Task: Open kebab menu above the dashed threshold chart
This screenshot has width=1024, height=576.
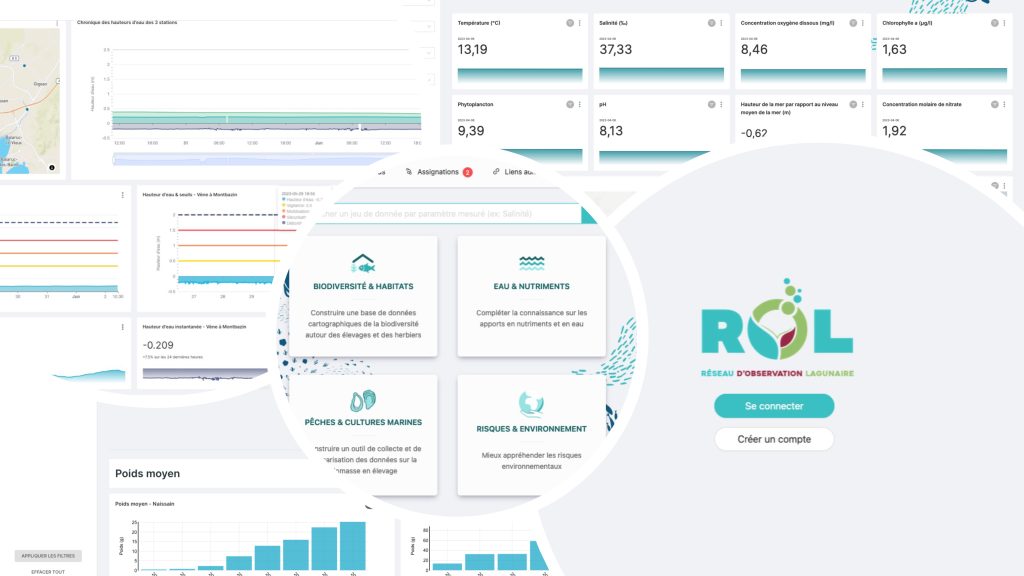Action: pos(122,195)
